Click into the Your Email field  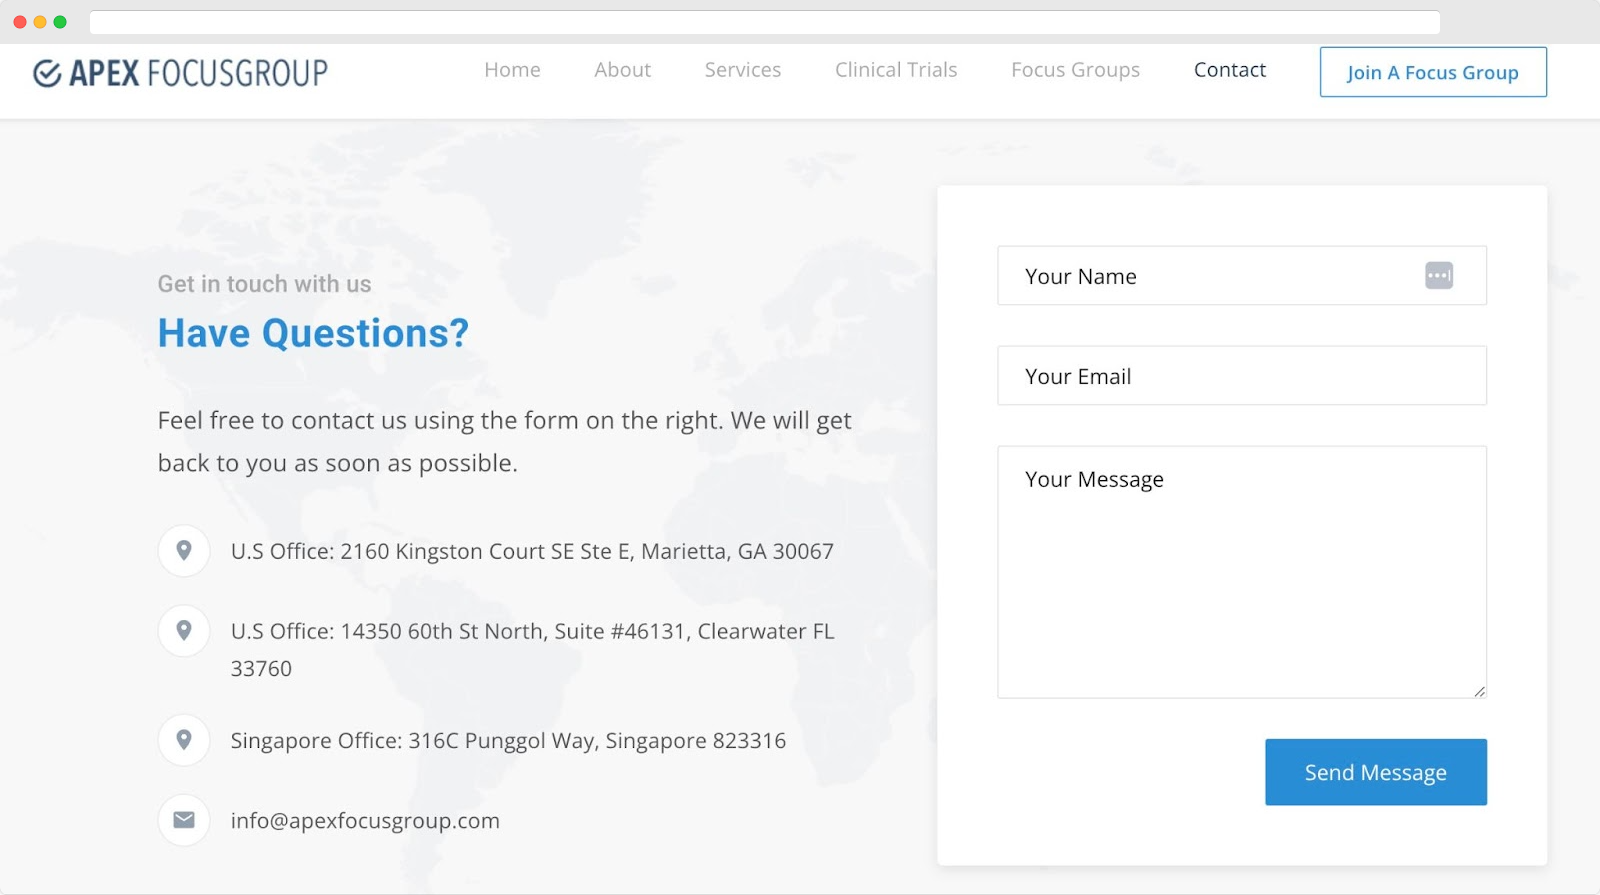[1241, 376]
